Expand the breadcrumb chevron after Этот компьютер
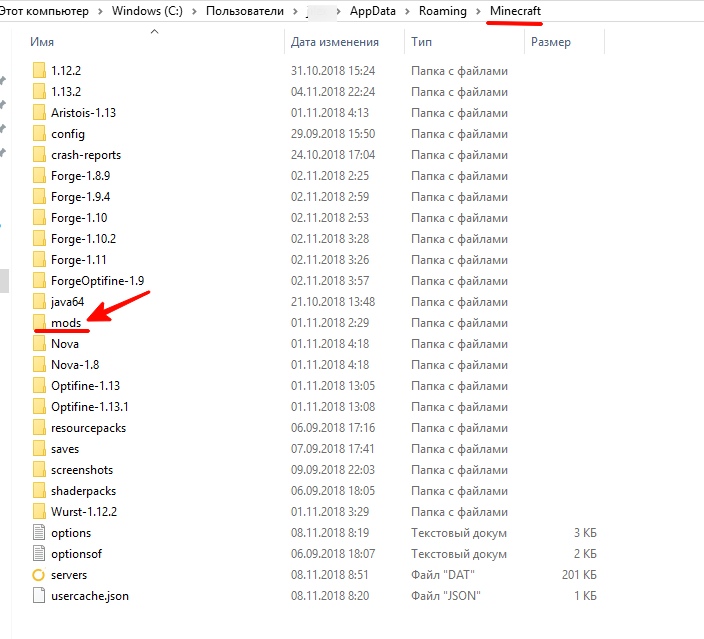The width and height of the screenshot is (704, 639). coord(100,11)
